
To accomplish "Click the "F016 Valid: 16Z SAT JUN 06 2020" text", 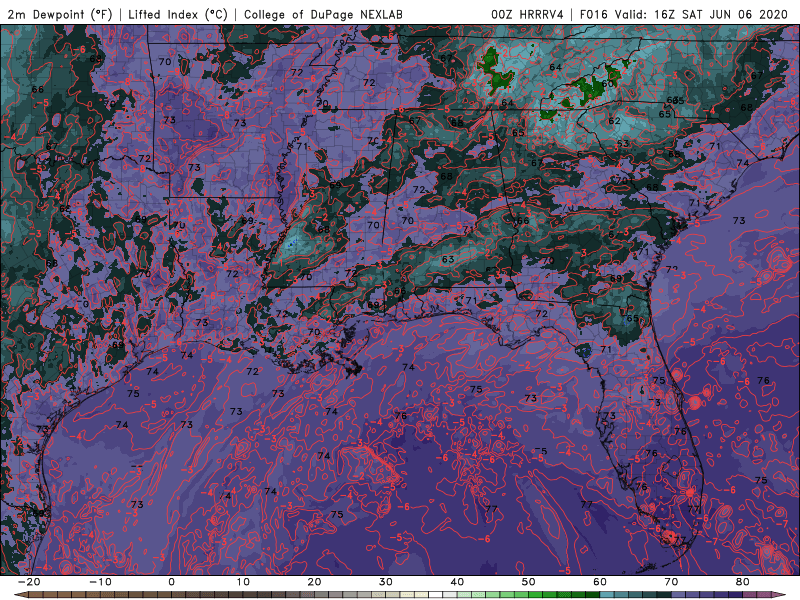I will point(684,14).
